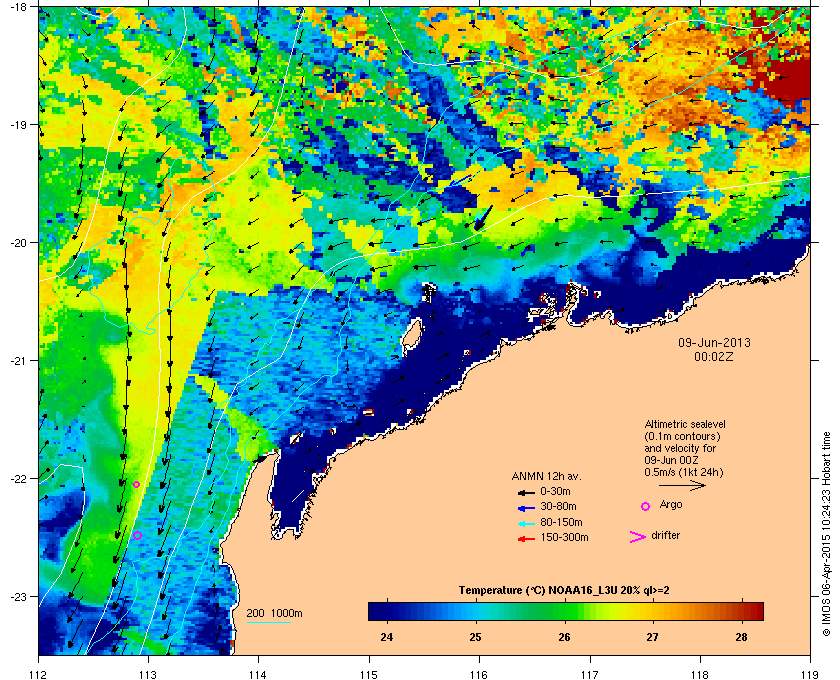Click the longitude axis label 116

[x=478, y=674]
